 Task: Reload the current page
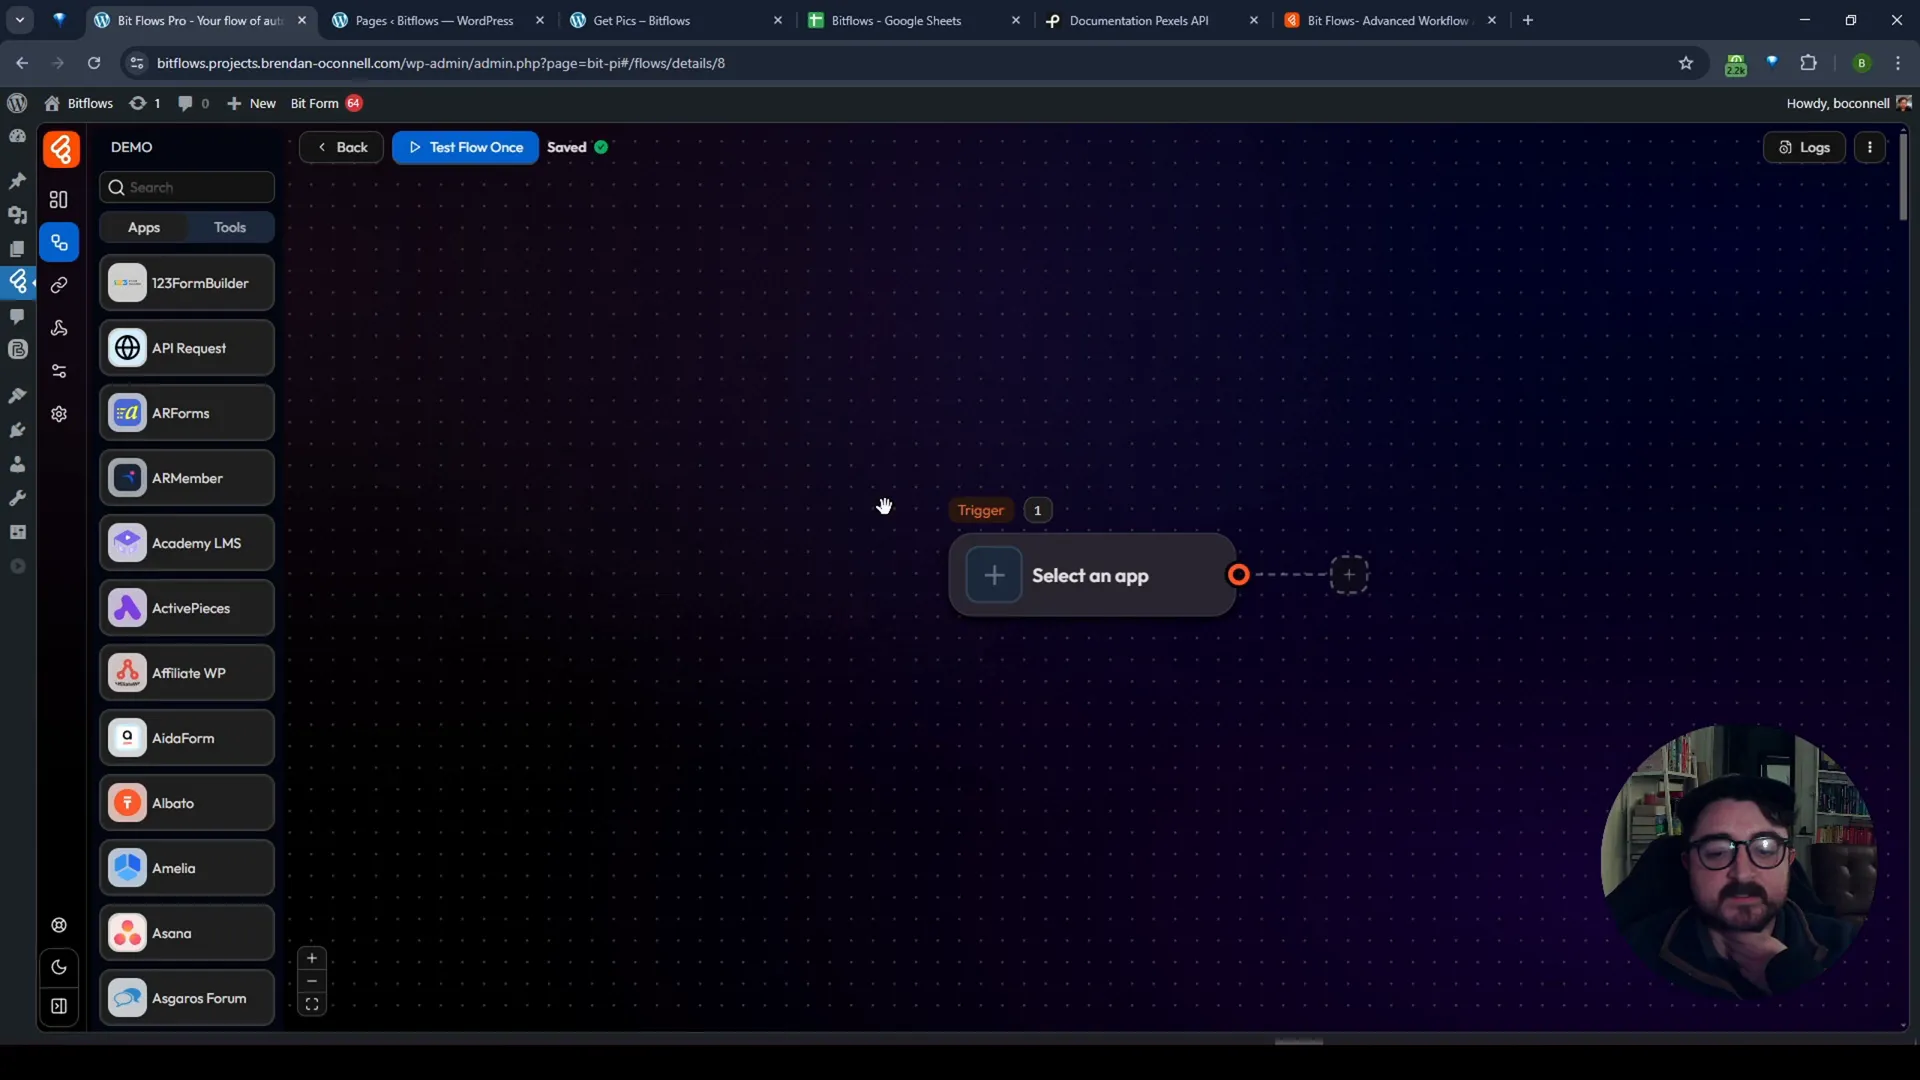pos(94,63)
